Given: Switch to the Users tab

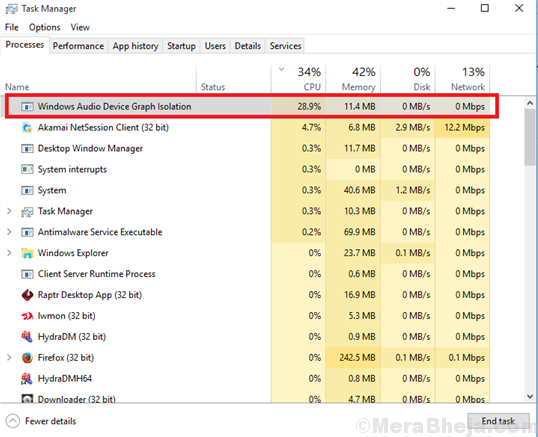Looking at the screenshot, I should [x=215, y=46].
